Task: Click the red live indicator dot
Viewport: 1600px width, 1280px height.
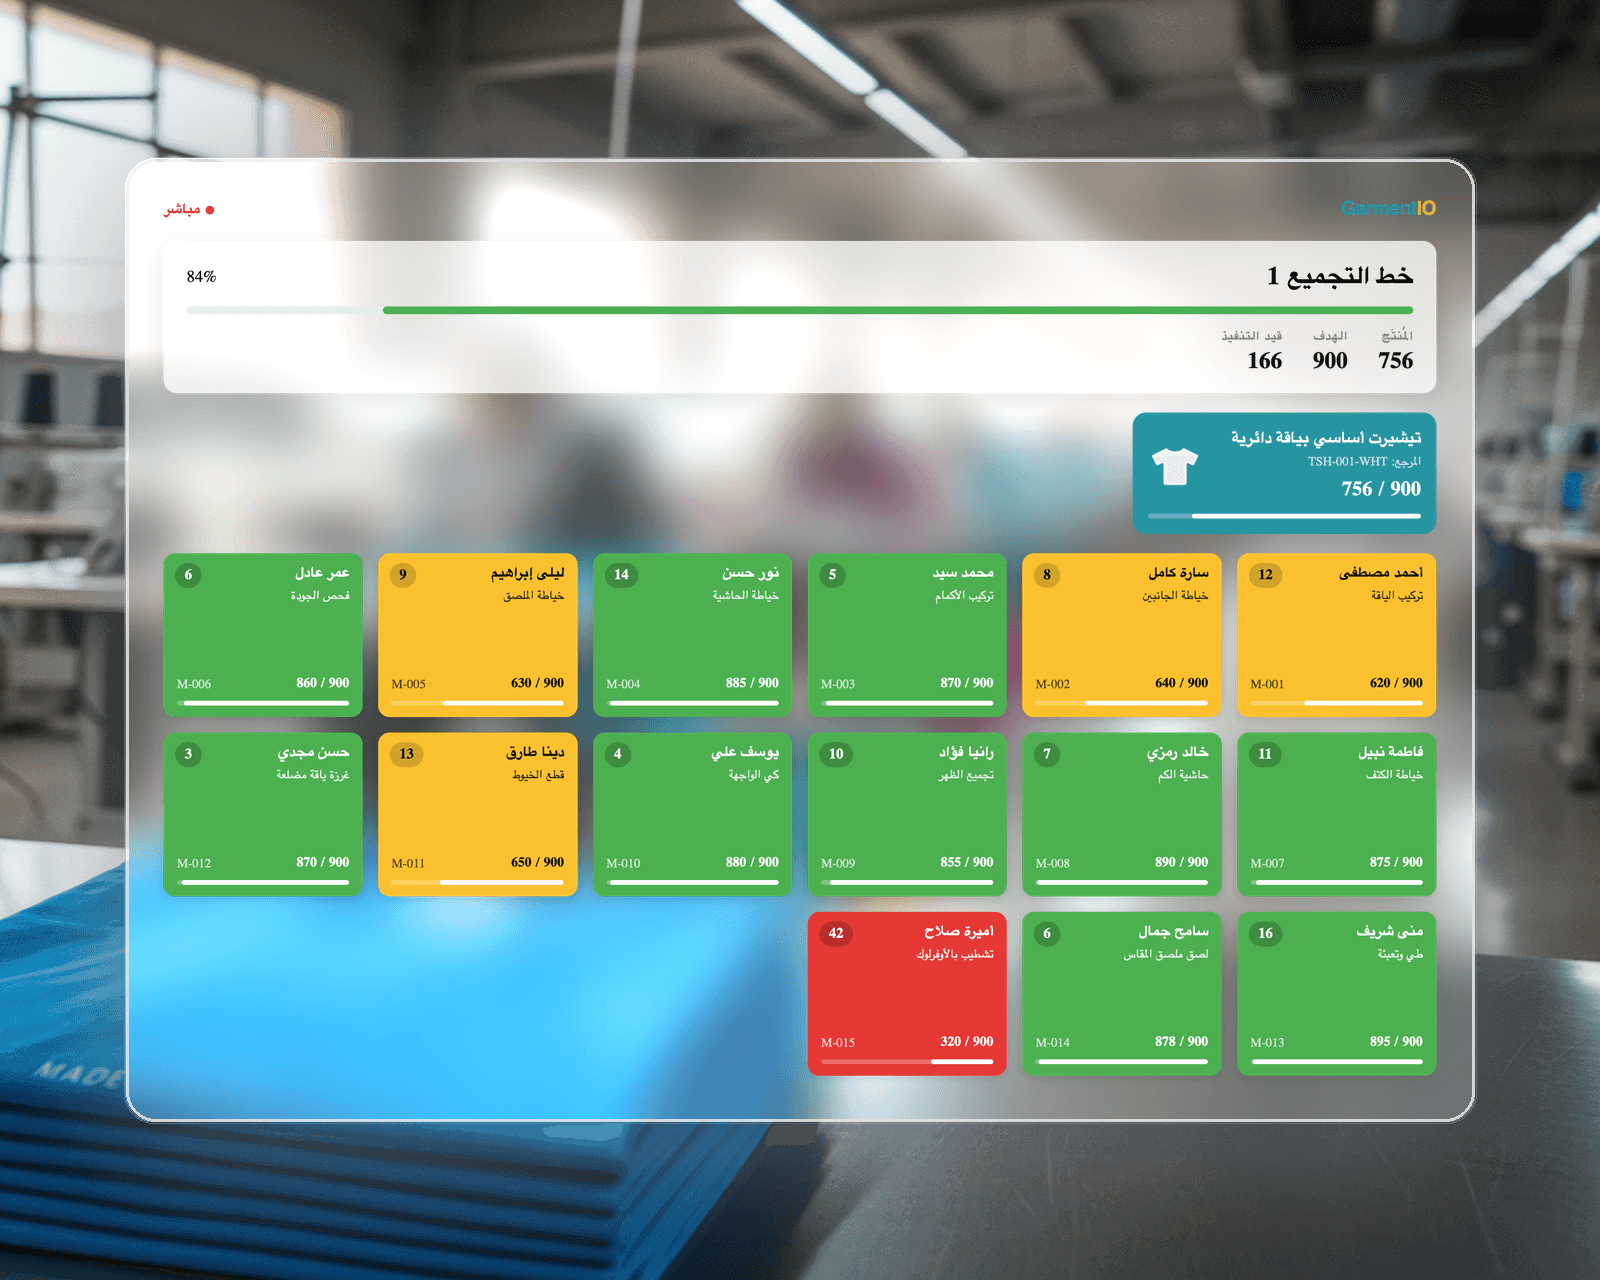Action: (x=210, y=210)
